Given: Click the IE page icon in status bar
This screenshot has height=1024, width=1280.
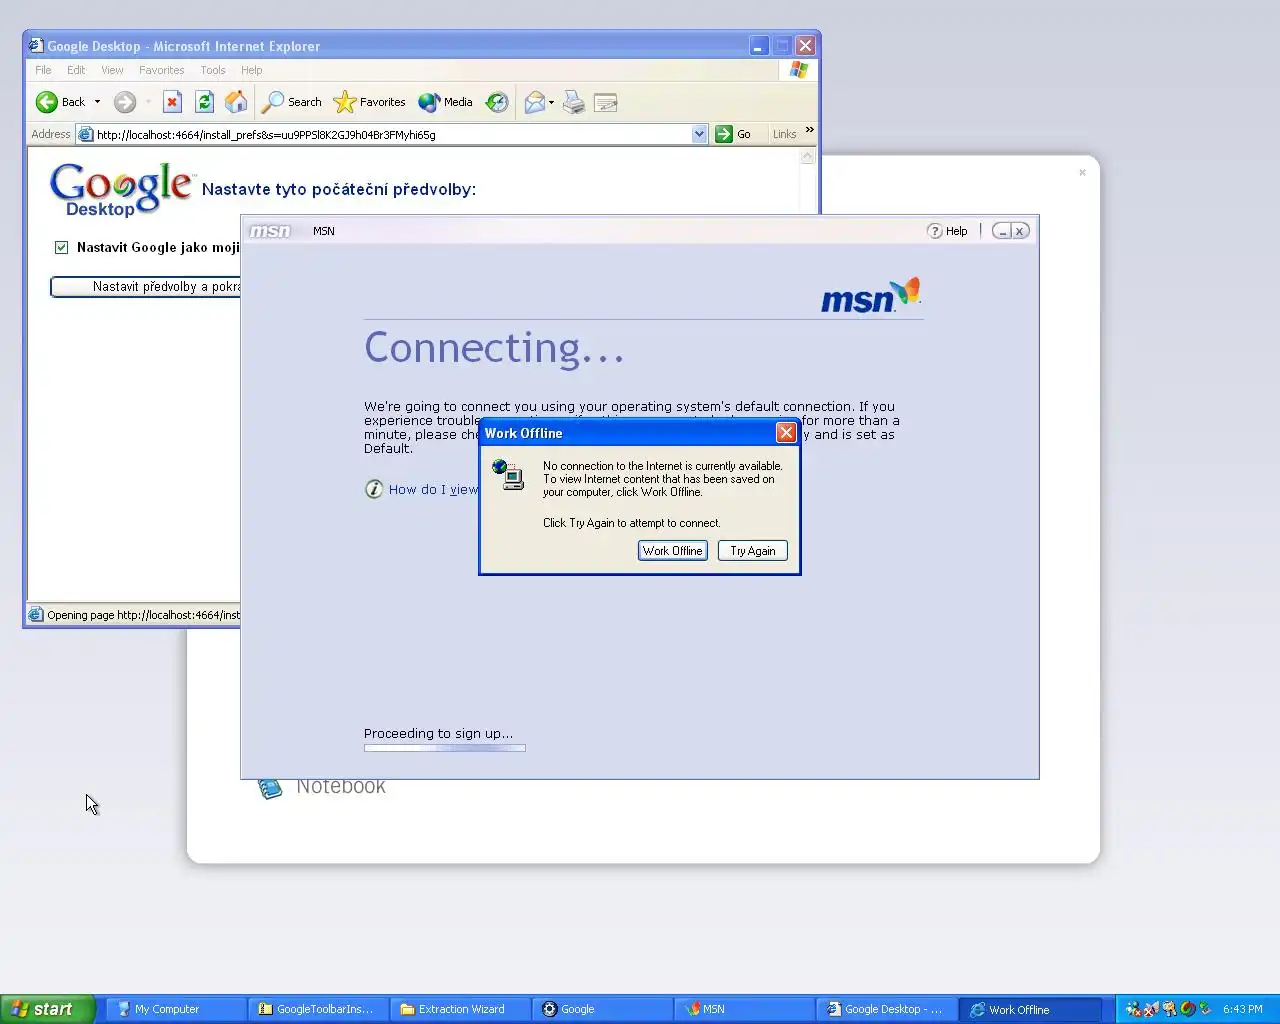Looking at the screenshot, I should coord(36,615).
